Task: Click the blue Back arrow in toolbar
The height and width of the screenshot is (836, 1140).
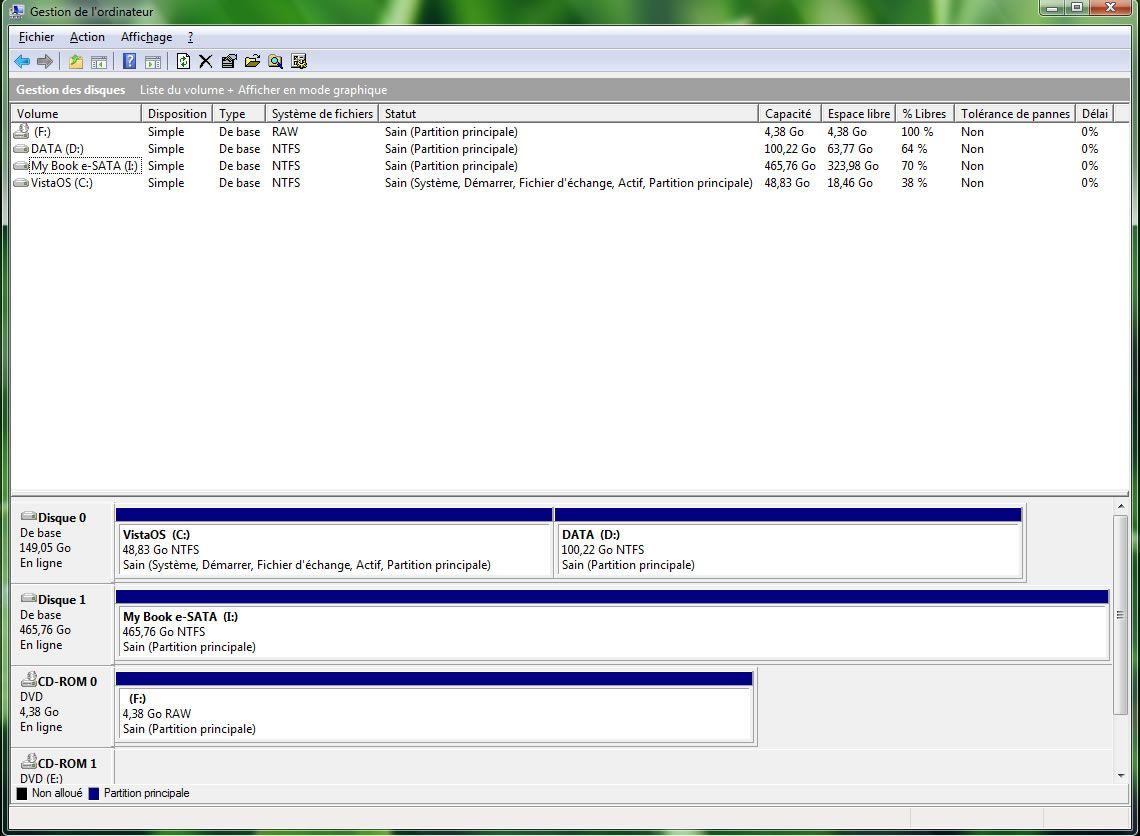Action: [23, 62]
